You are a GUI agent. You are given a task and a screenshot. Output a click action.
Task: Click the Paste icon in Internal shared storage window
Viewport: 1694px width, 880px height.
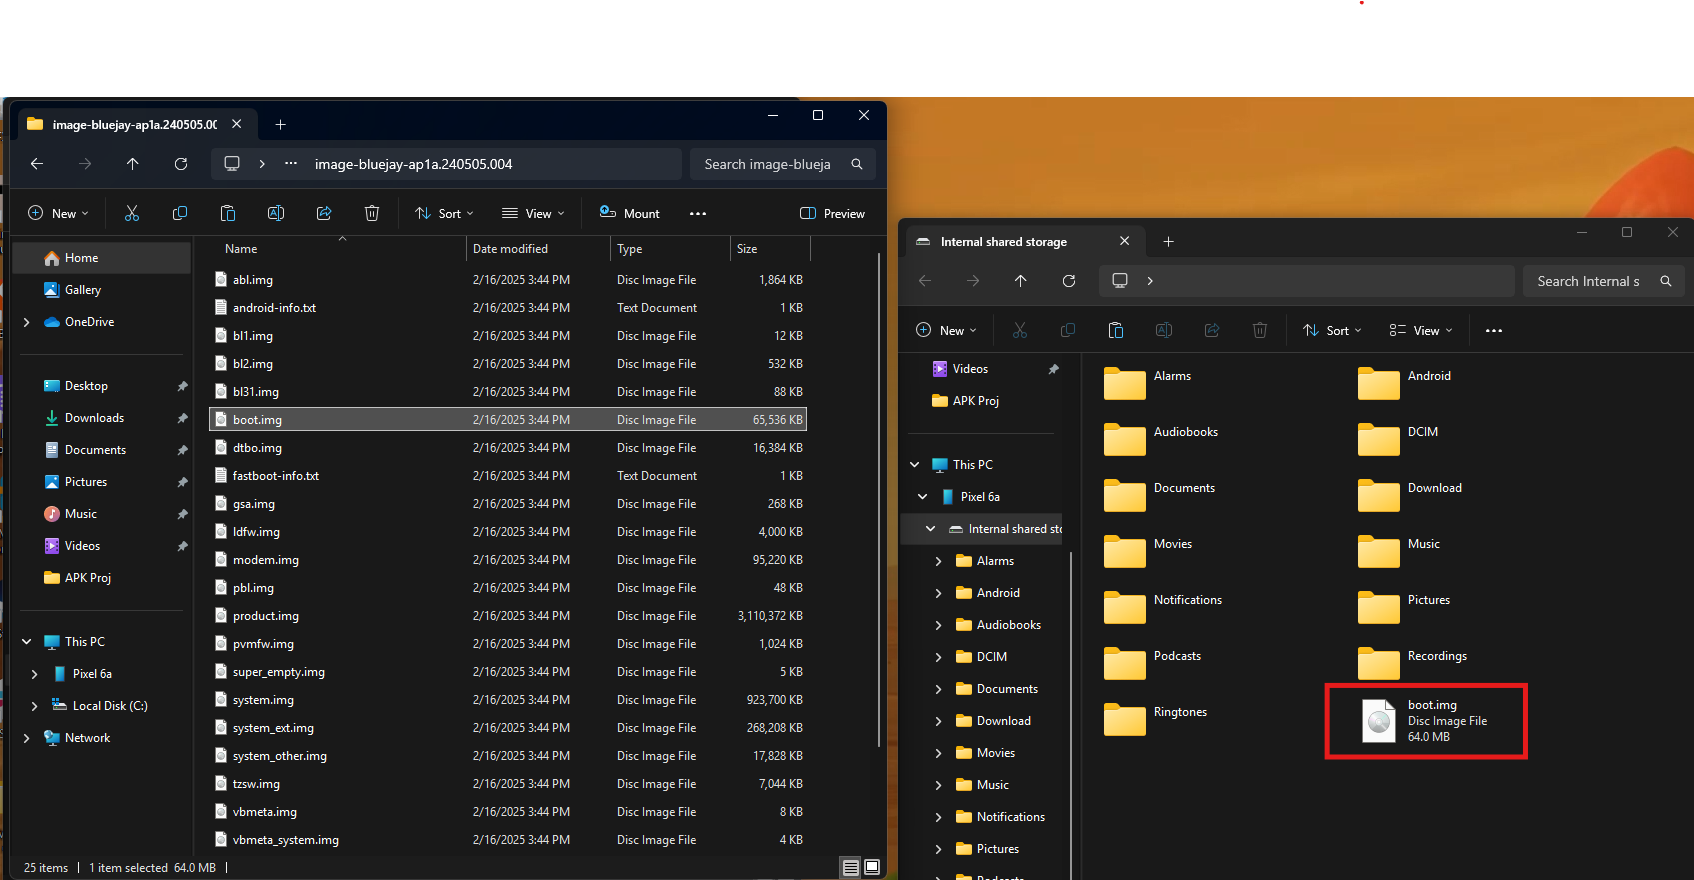(1116, 330)
